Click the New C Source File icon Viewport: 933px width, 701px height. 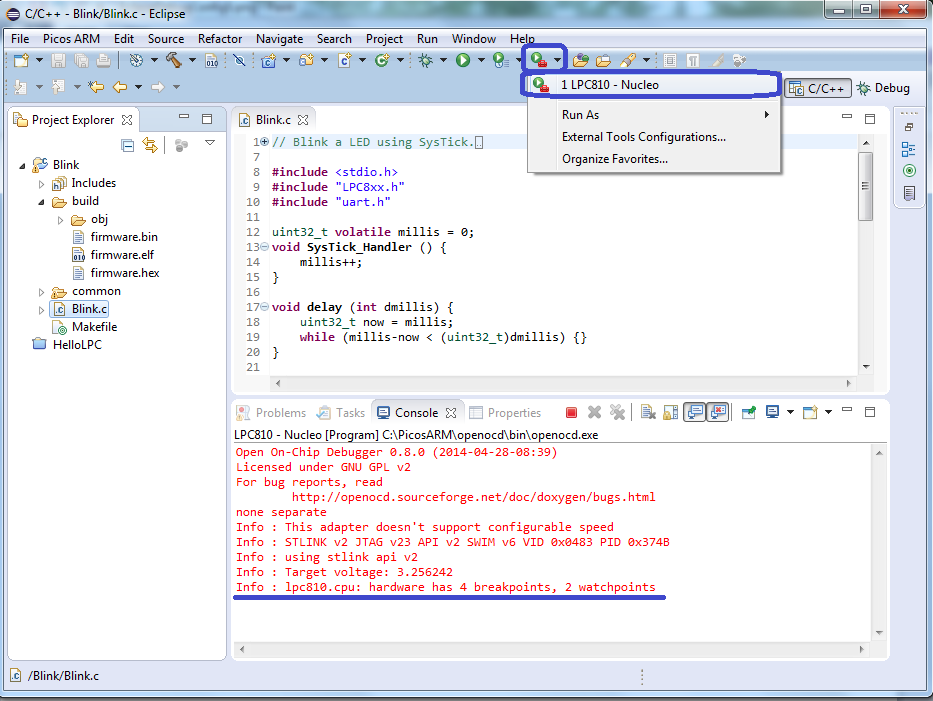(345, 60)
